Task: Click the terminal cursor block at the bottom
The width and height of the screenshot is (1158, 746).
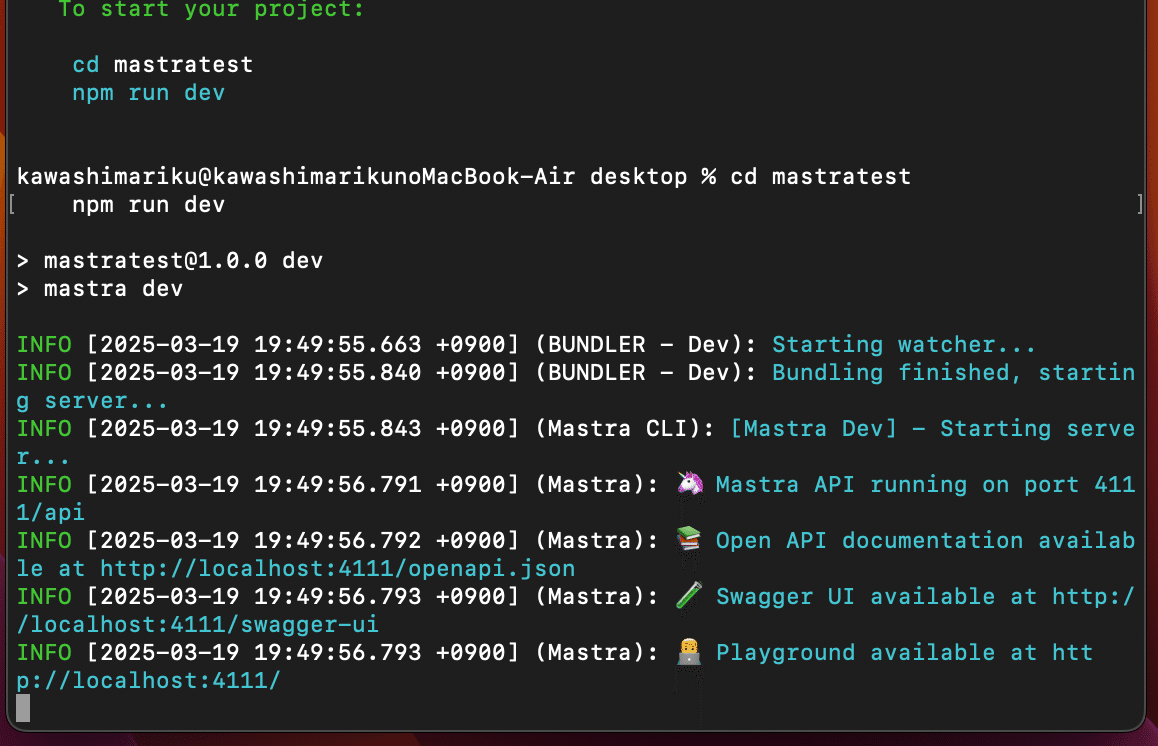Action: [x=23, y=708]
